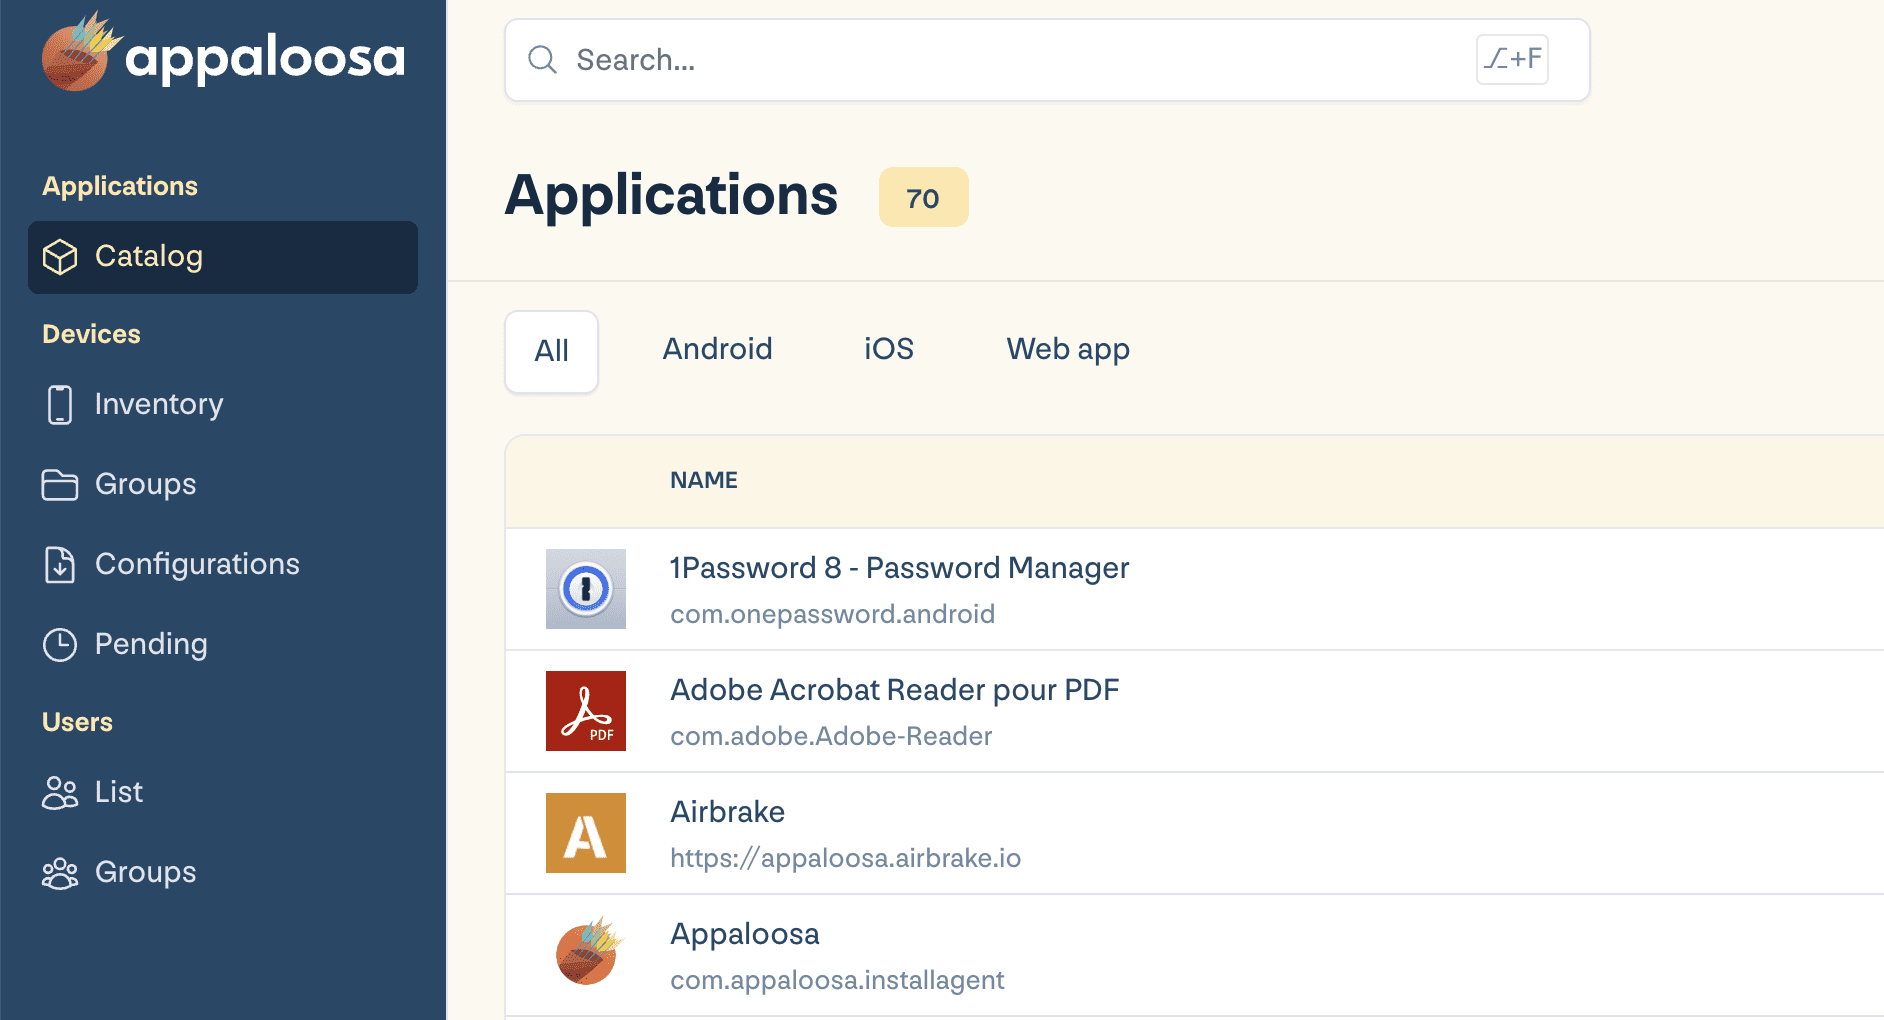
Task: Click the search keyboard shortcut badge
Action: (x=1512, y=59)
